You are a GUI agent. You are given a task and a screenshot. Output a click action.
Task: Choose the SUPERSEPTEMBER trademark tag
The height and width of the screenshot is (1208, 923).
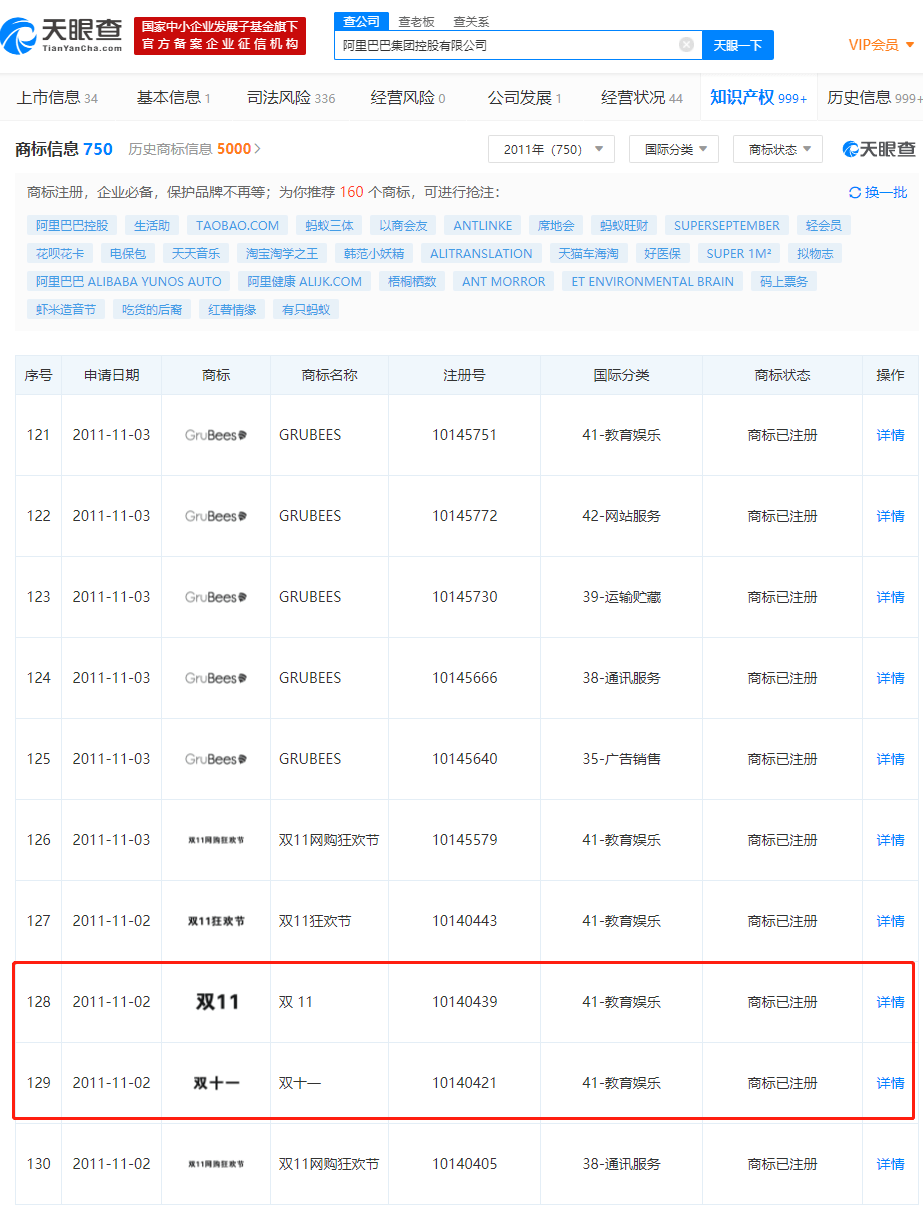(x=727, y=225)
